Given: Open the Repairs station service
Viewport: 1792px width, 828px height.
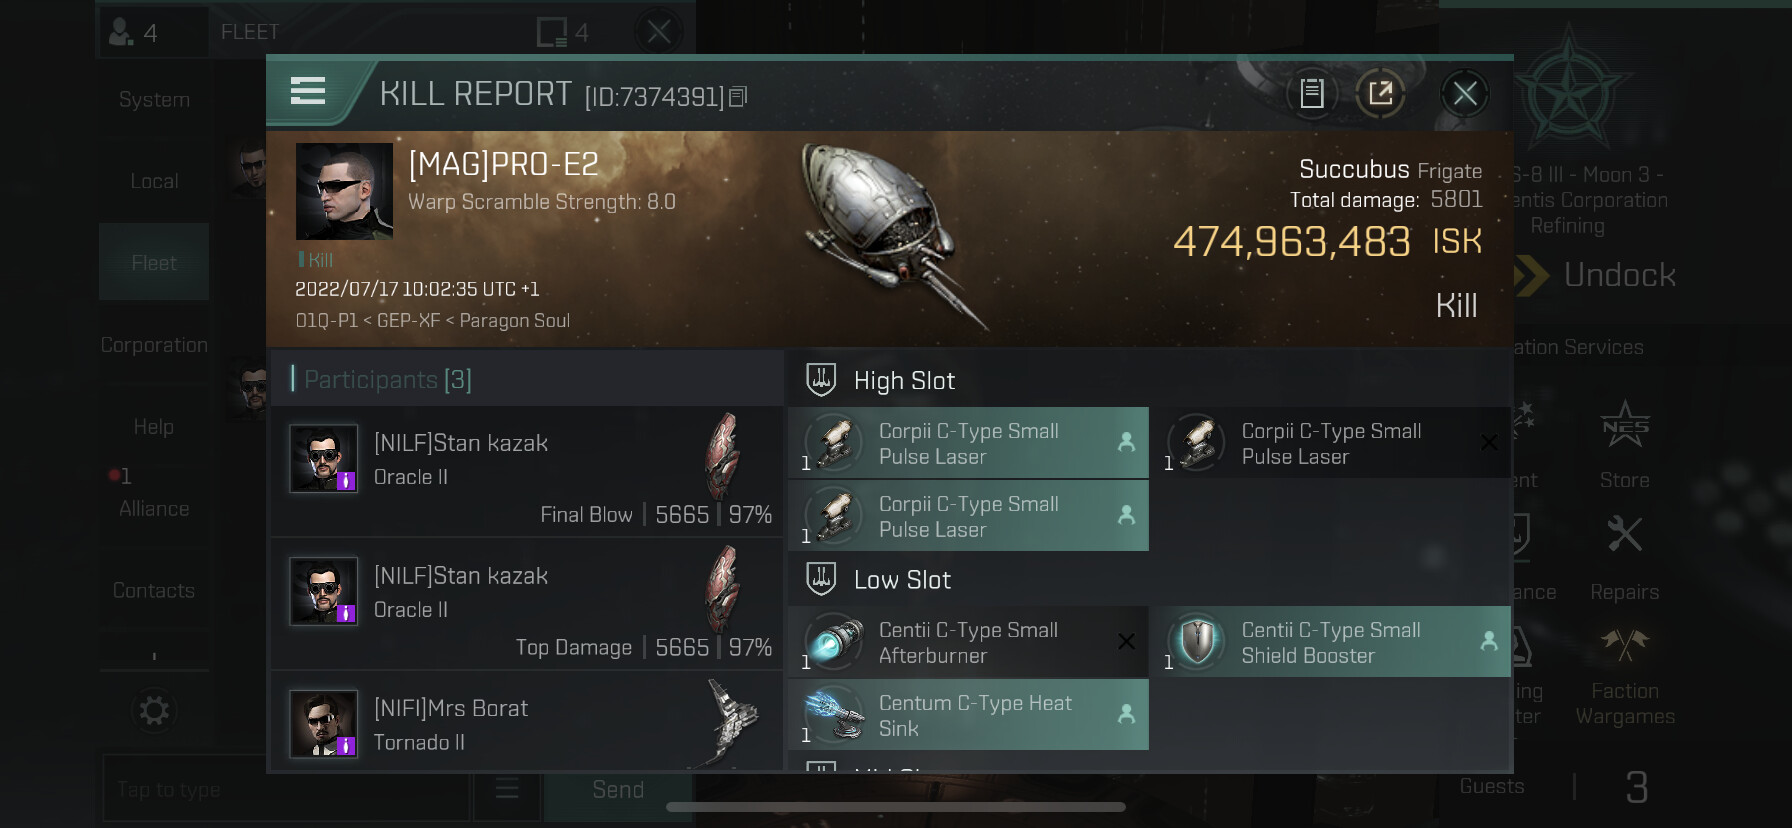Looking at the screenshot, I should tap(1624, 558).
